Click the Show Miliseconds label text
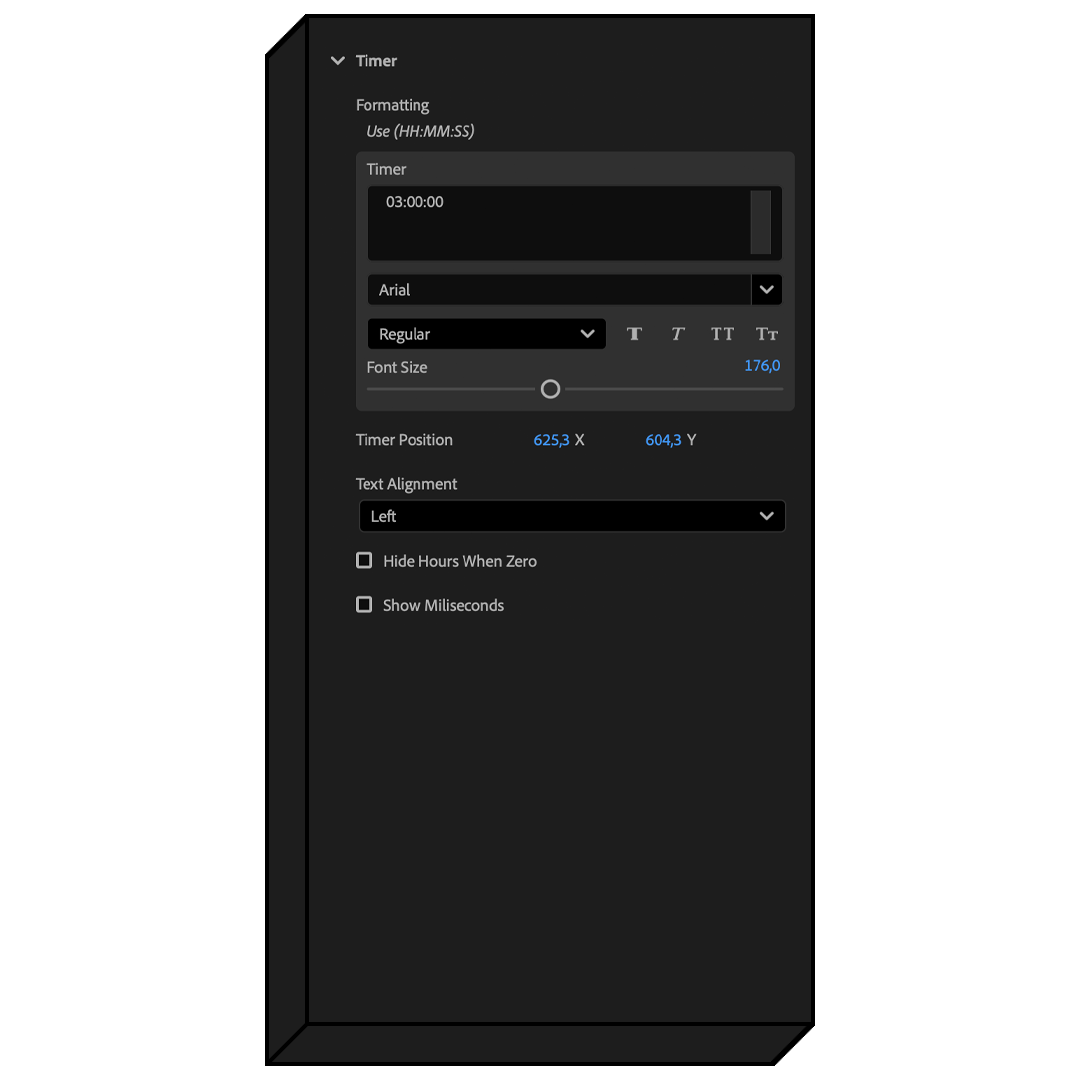Viewport: 1080px width, 1080px height. (x=443, y=605)
